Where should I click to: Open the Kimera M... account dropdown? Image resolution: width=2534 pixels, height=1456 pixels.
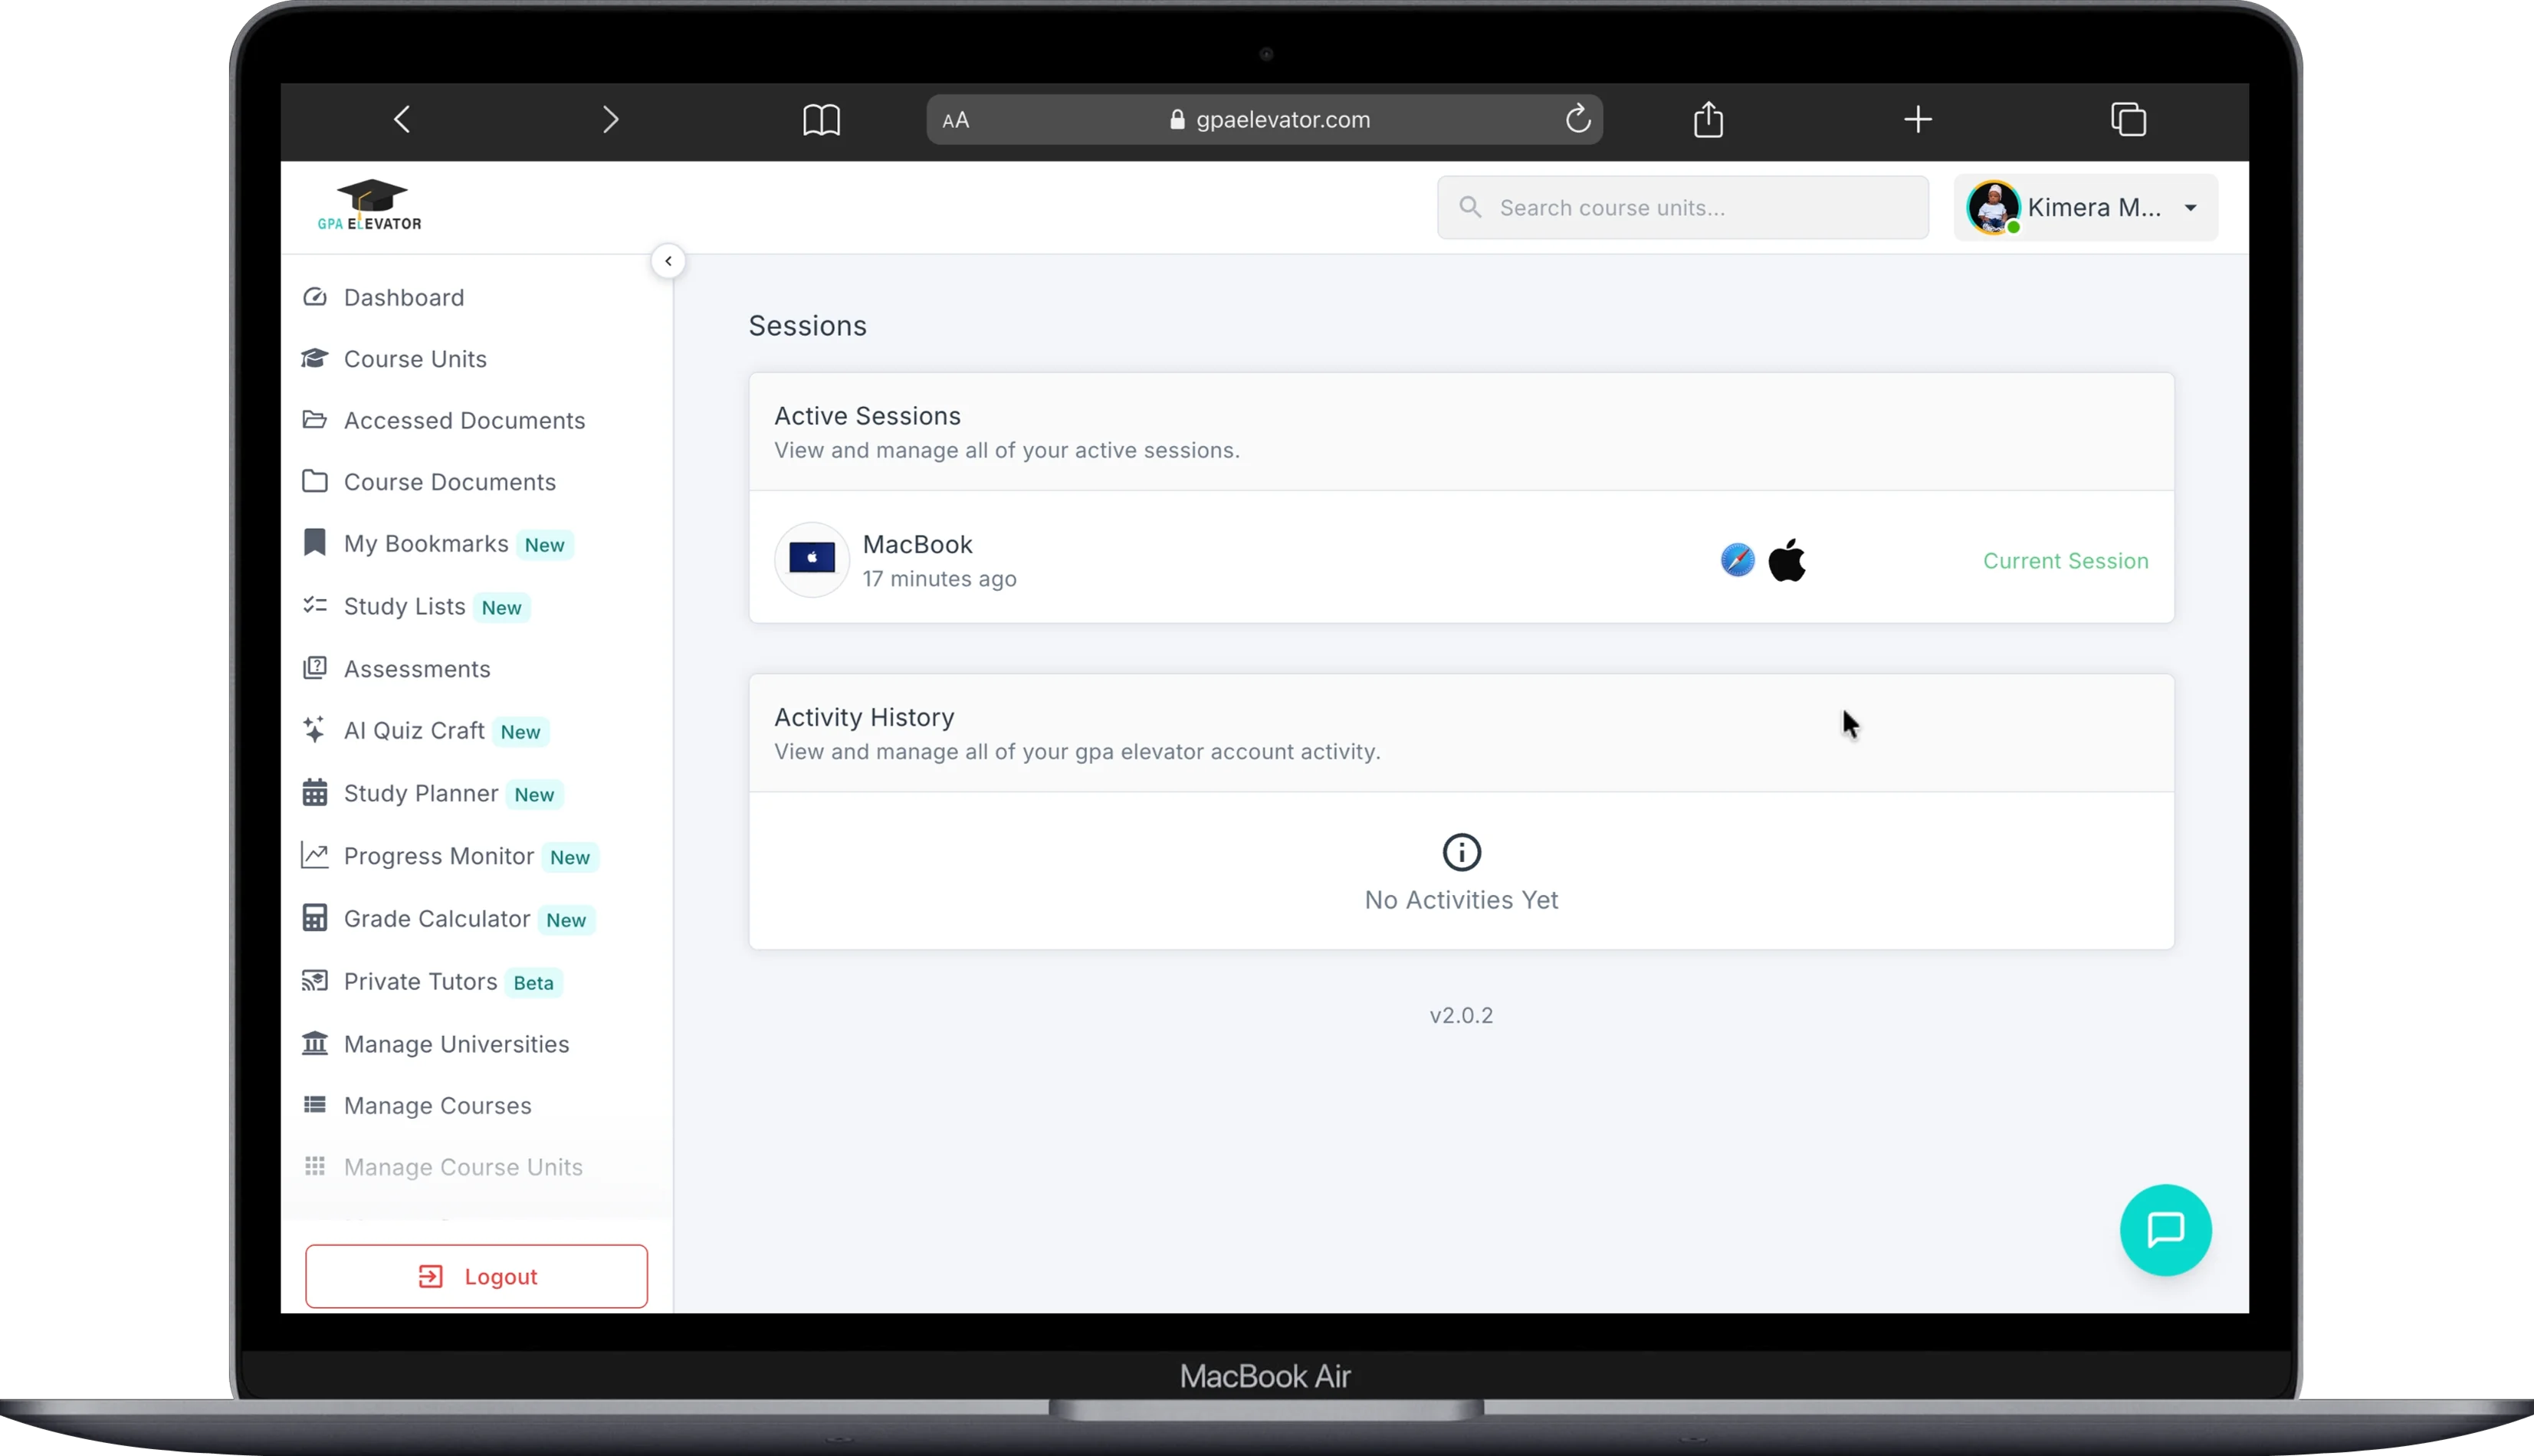click(x=2086, y=207)
